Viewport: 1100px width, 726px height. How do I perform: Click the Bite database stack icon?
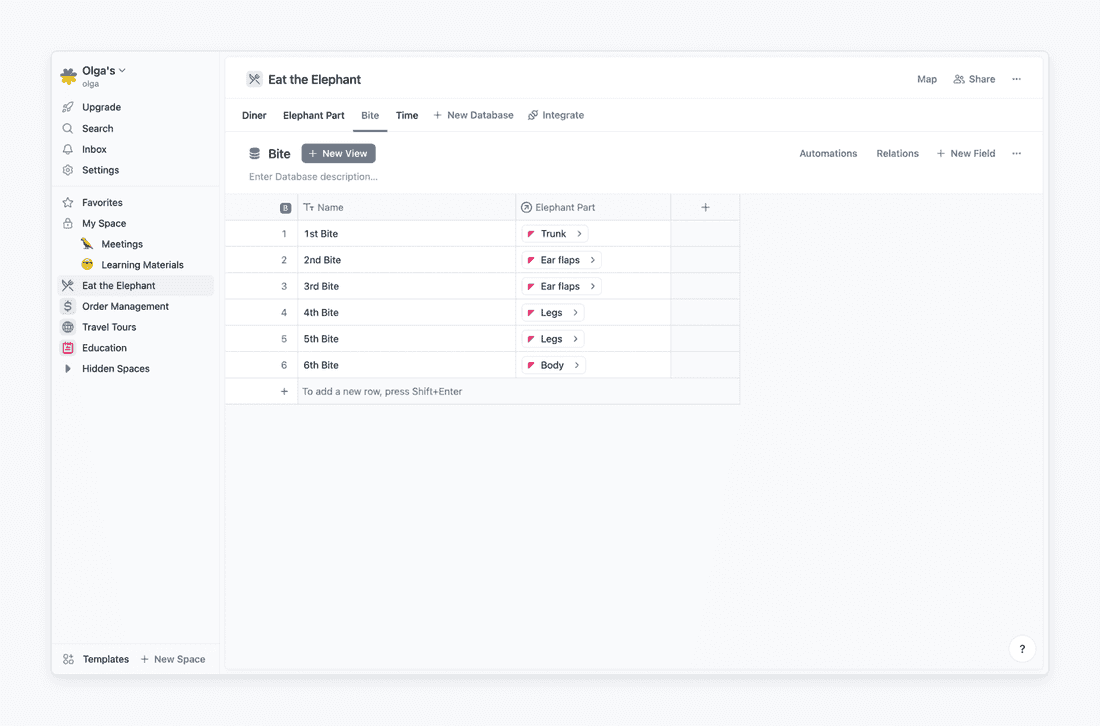tap(255, 154)
